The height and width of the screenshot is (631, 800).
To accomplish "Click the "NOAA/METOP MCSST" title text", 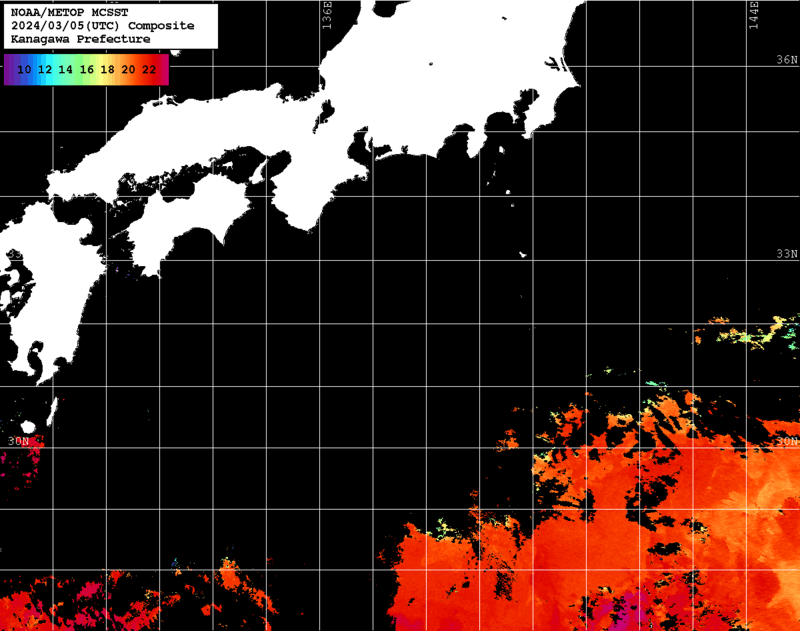I will coord(69,12).
